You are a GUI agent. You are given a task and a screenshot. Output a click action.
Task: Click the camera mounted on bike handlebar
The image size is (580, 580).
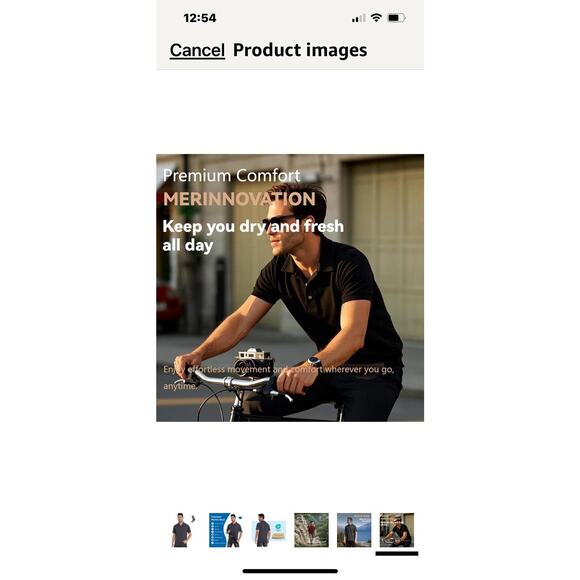pos(254,361)
